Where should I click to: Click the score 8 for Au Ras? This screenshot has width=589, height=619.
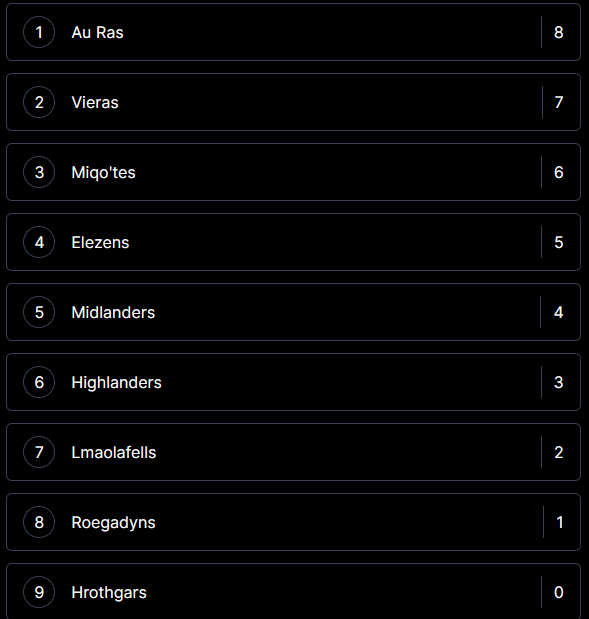click(559, 32)
